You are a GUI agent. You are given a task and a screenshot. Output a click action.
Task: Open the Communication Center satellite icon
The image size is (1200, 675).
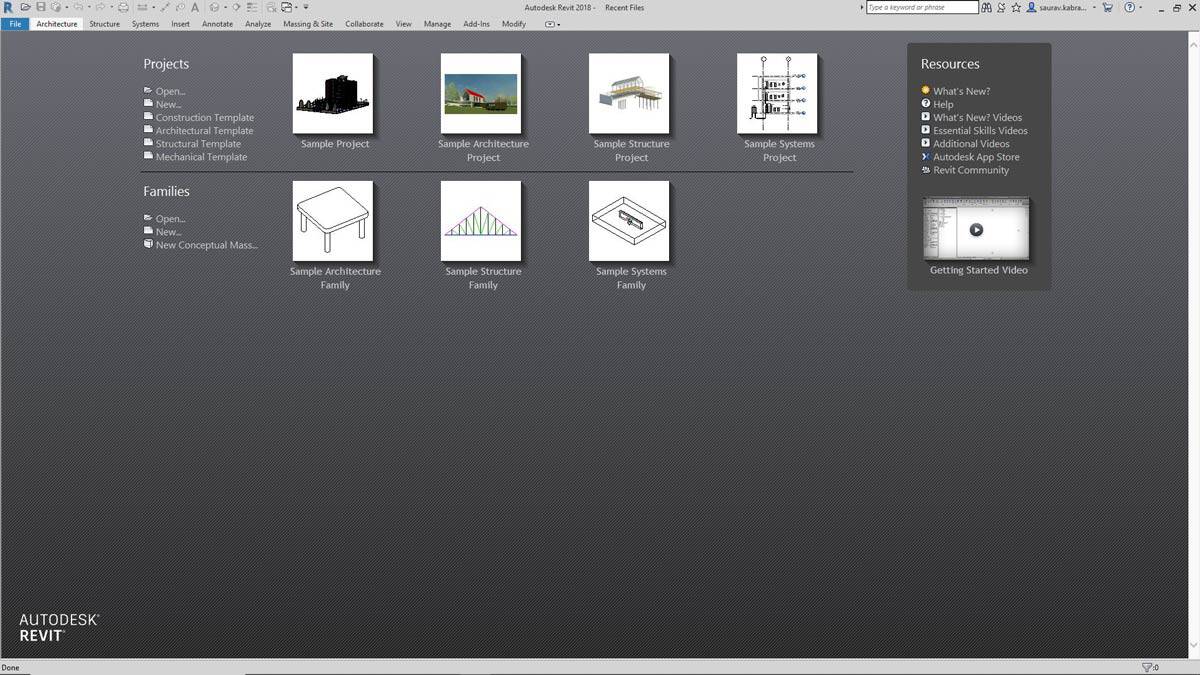[1000, 7]
